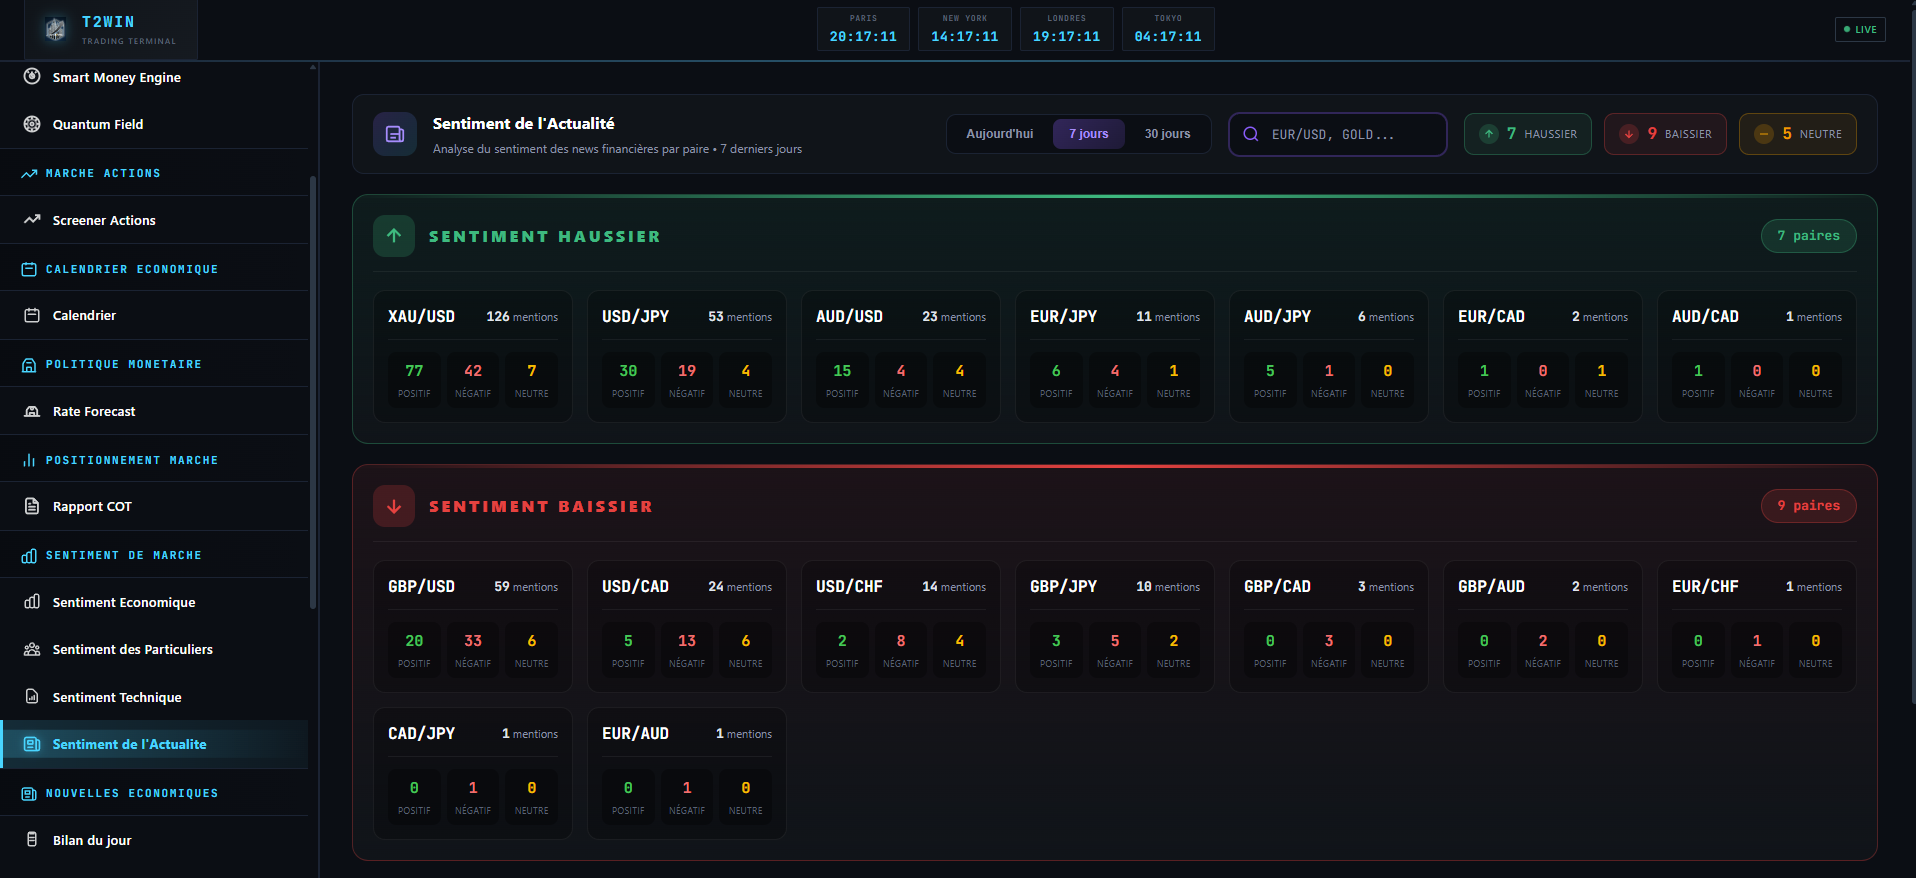This screenshot has width=1916, height=878.
Task: Open Smart Money Engine sidebar icon
Action: pos(32,77)
